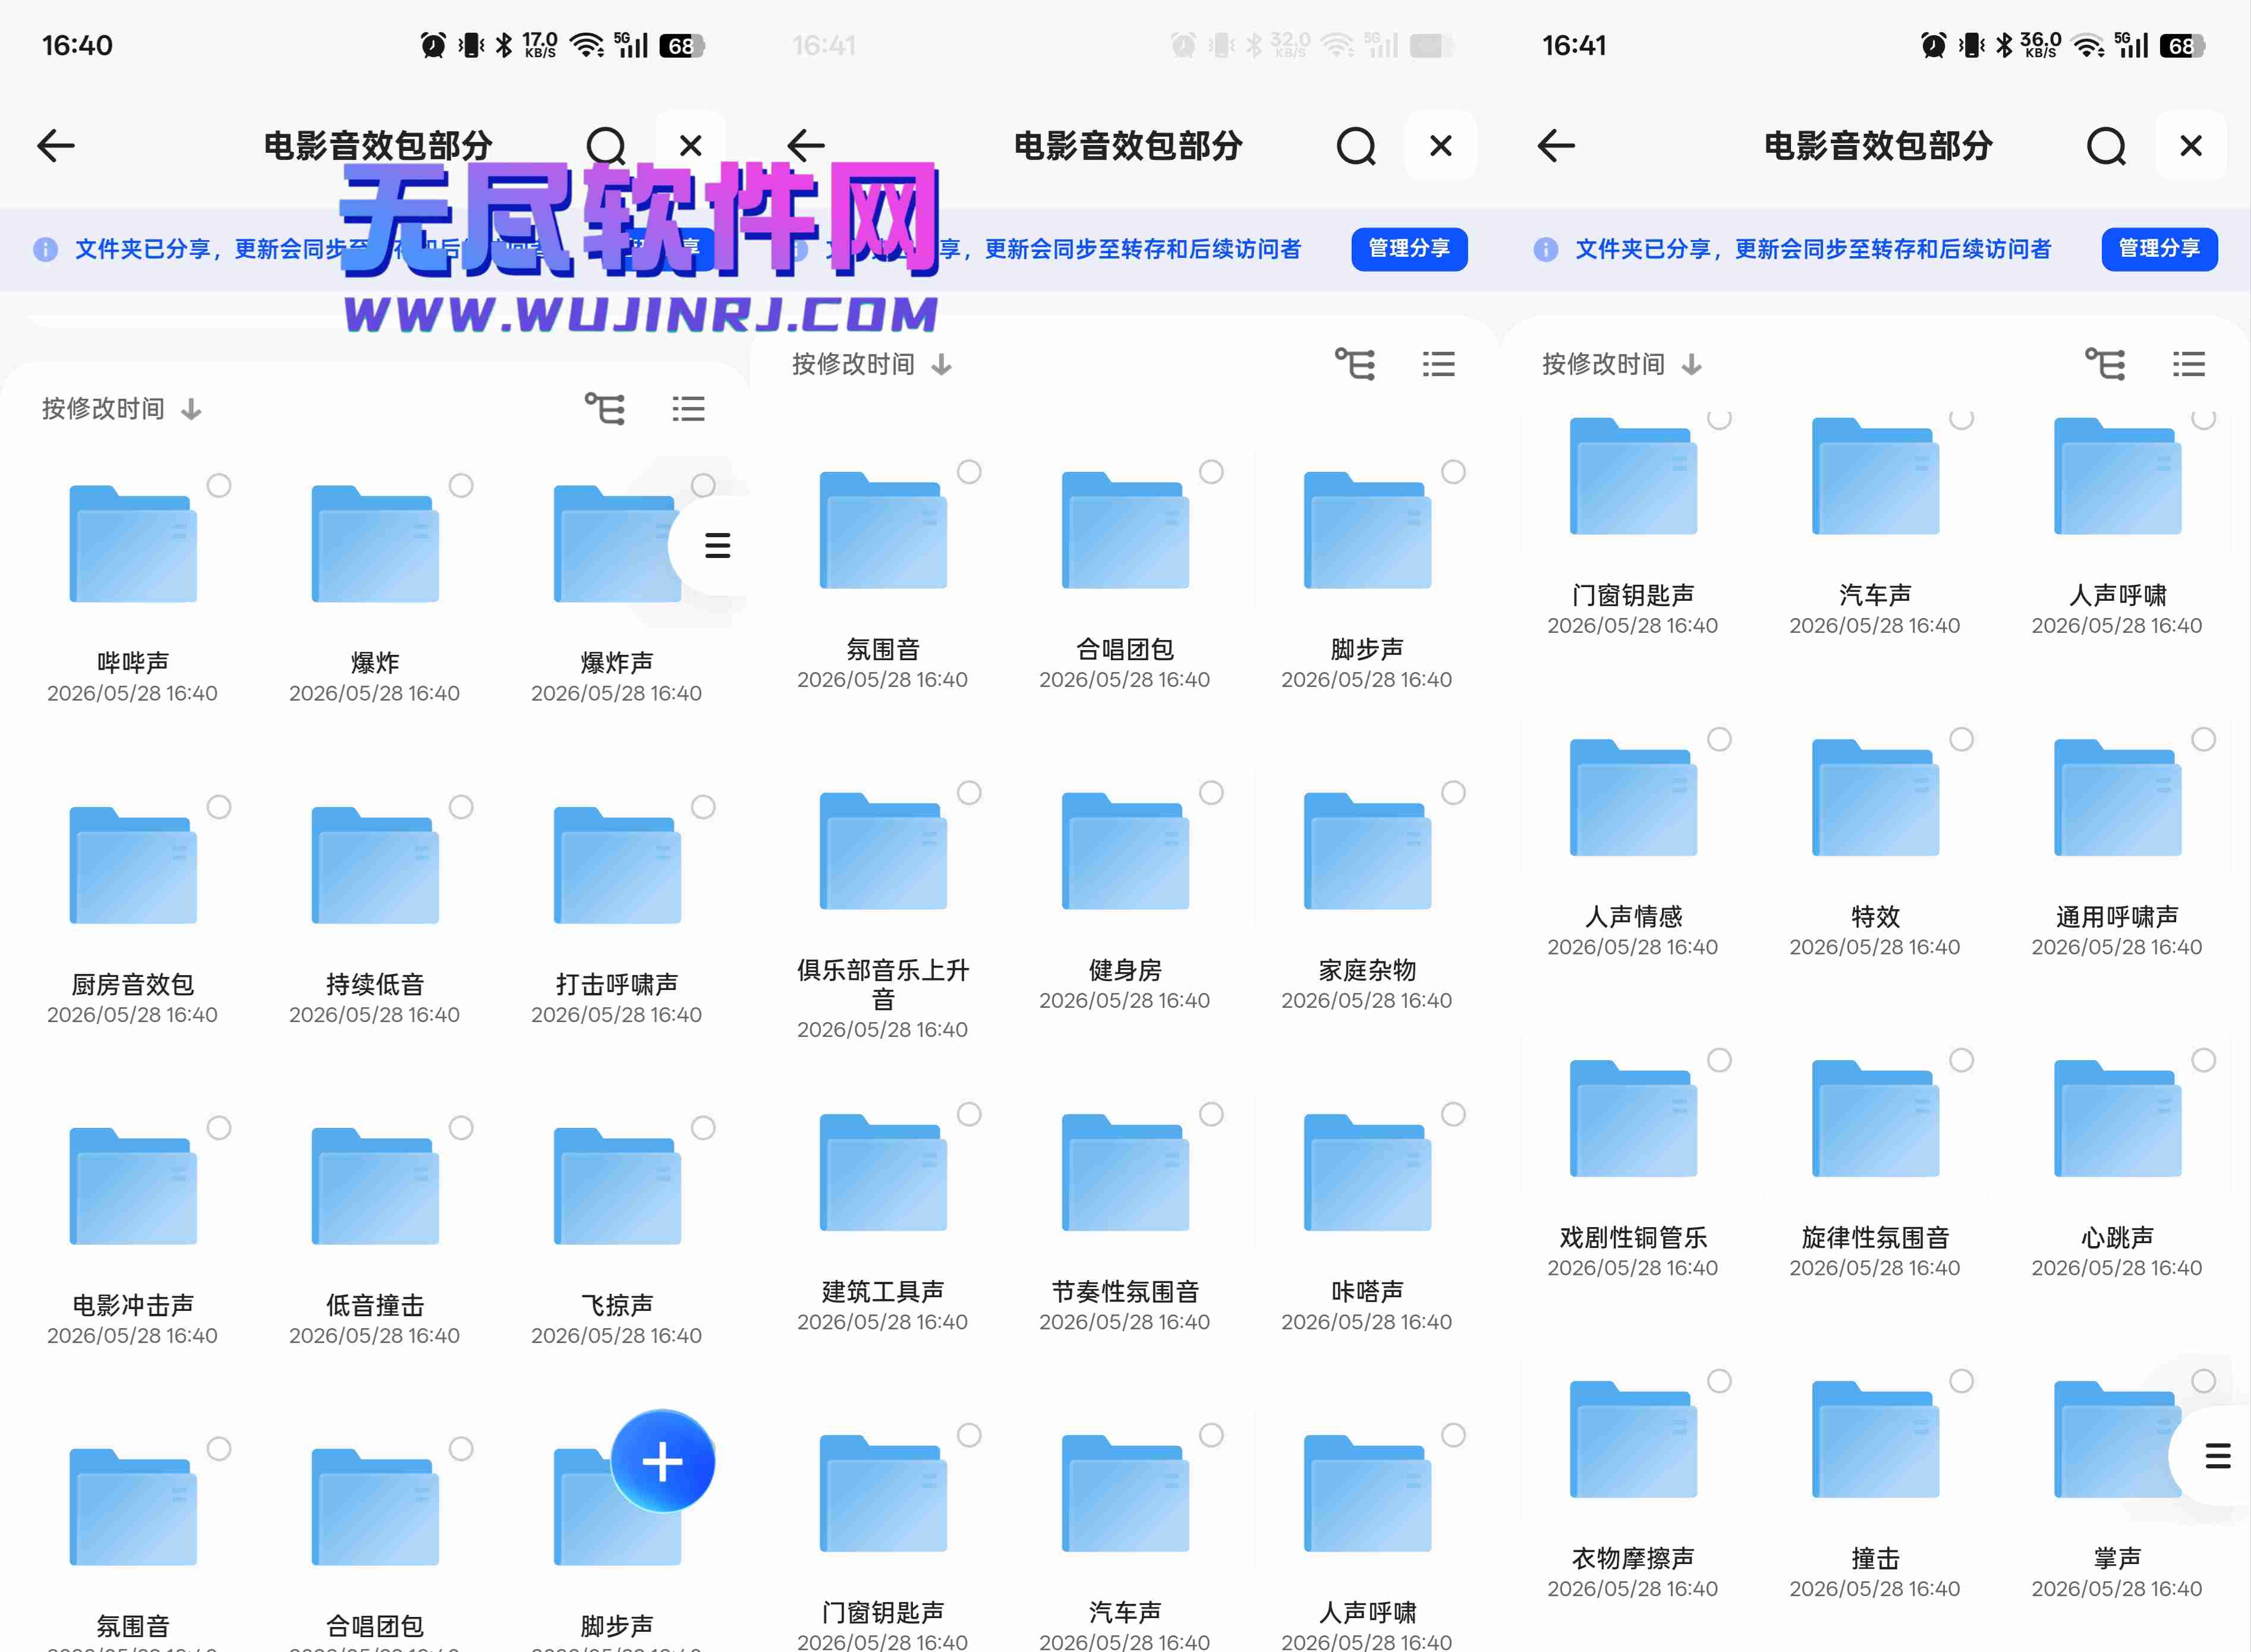The image size is (2251, 1652).
Task: Open the 持续低音 folder icon
Action: (375, 865)
